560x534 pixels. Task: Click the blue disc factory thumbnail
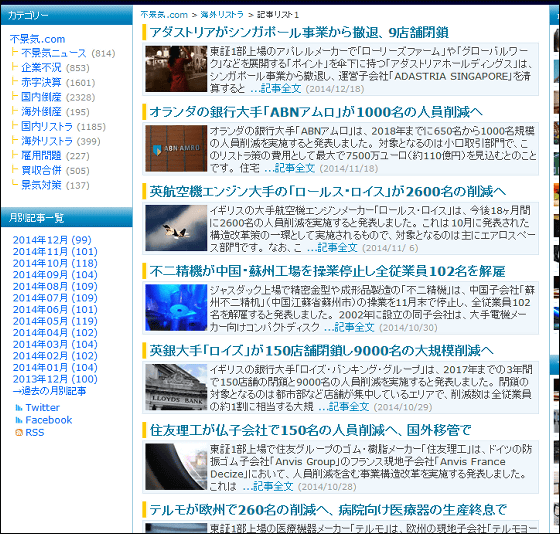point(176,308)
